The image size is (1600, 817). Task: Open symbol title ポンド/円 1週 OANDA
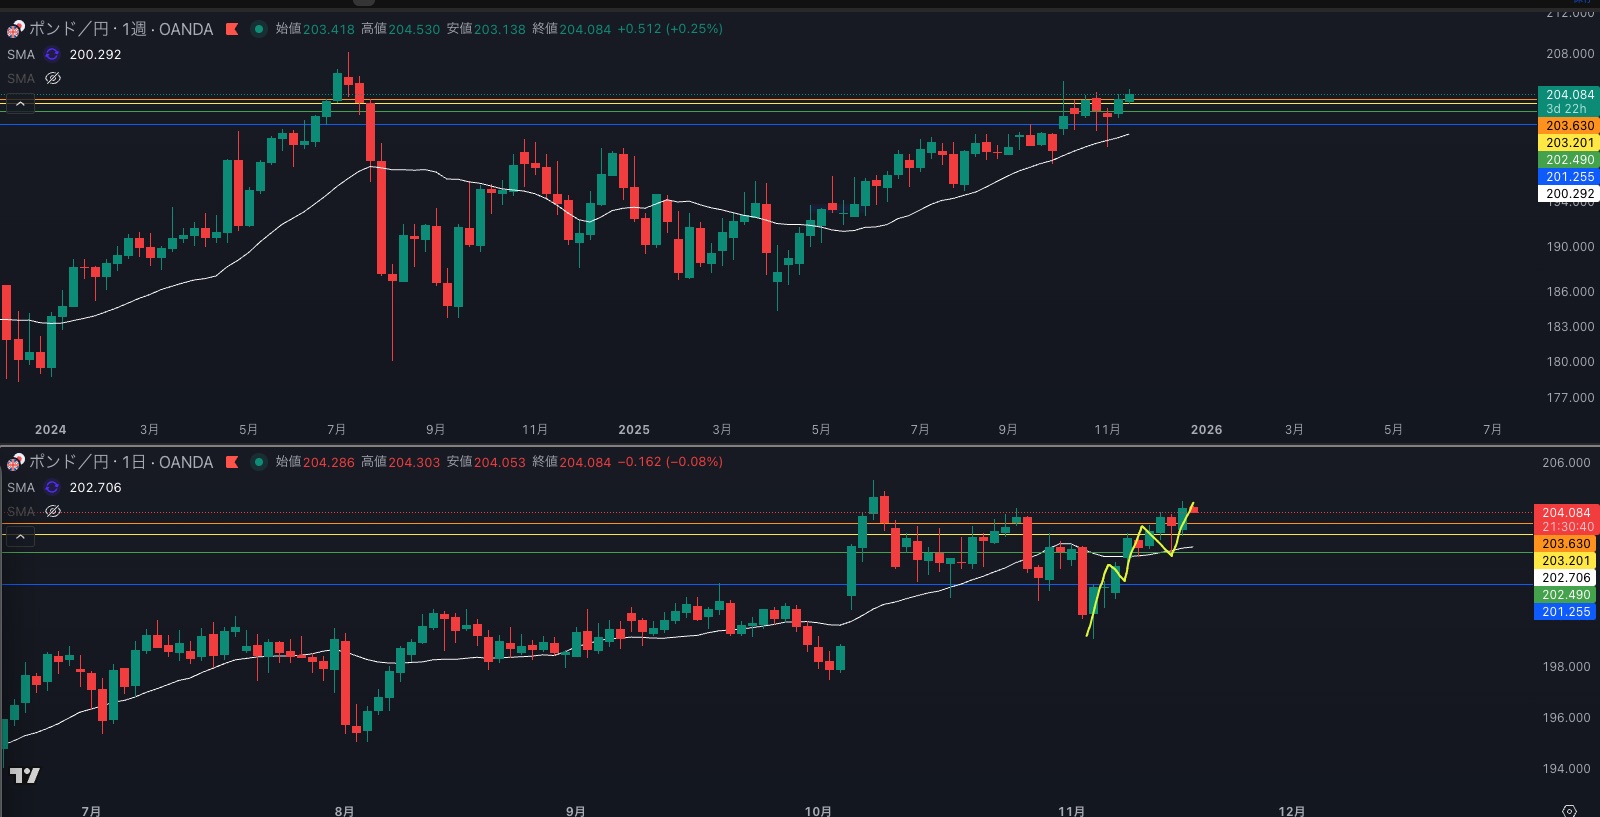120,29
